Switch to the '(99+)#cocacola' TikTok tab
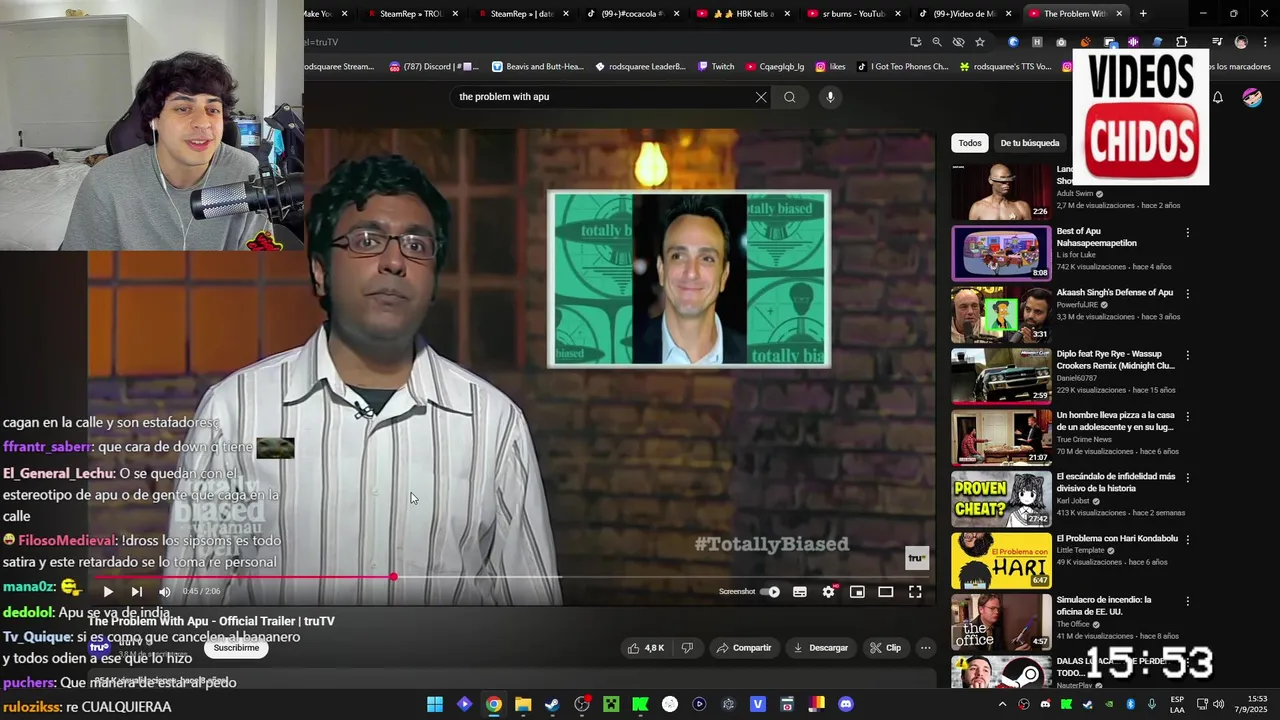1280x720 pixels. coord(634,14)
